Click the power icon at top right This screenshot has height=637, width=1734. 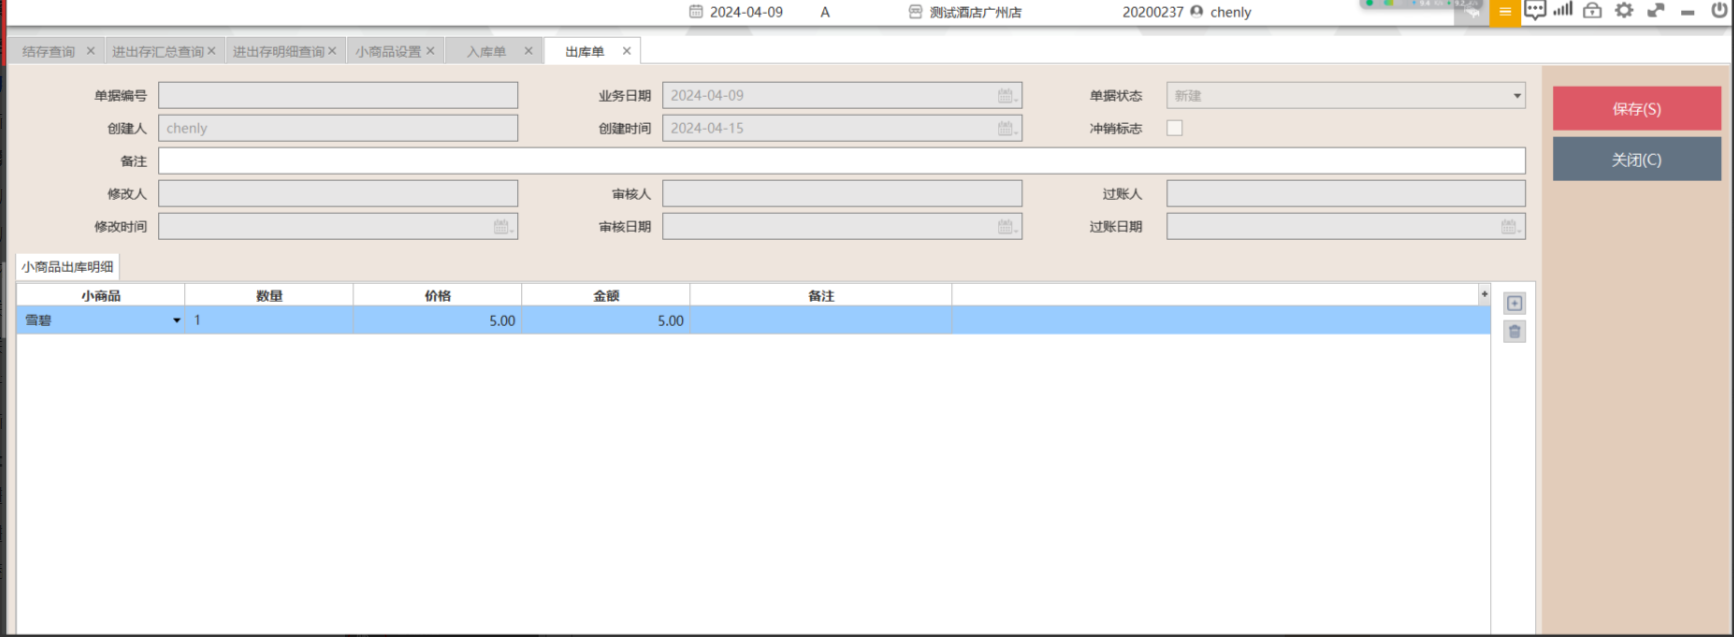(1719, 11)
